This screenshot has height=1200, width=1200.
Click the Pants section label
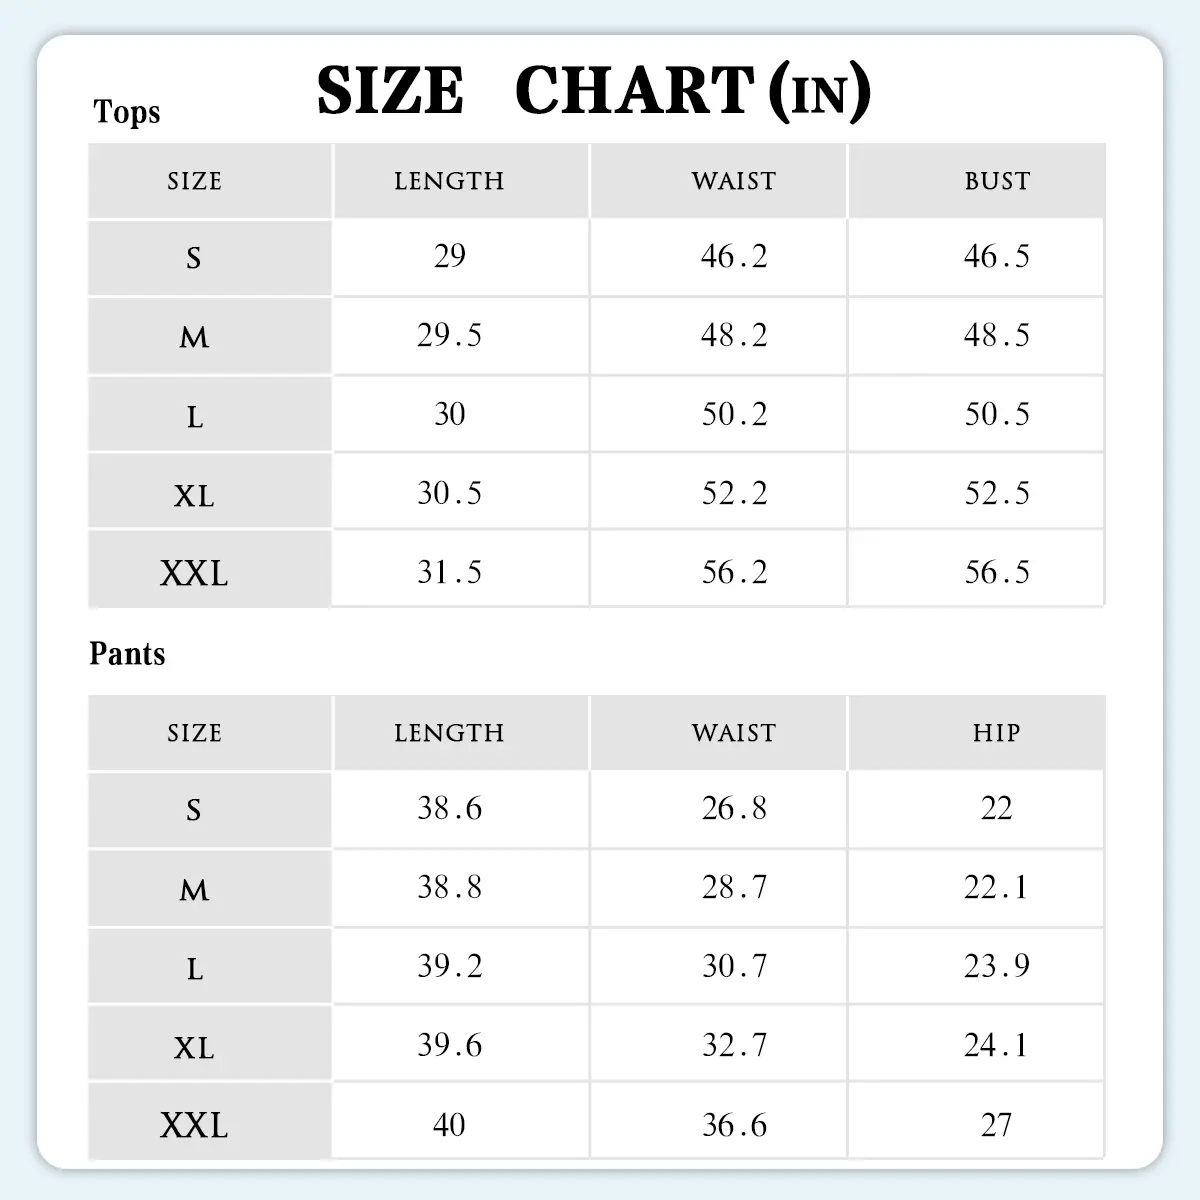pos(127,654)
